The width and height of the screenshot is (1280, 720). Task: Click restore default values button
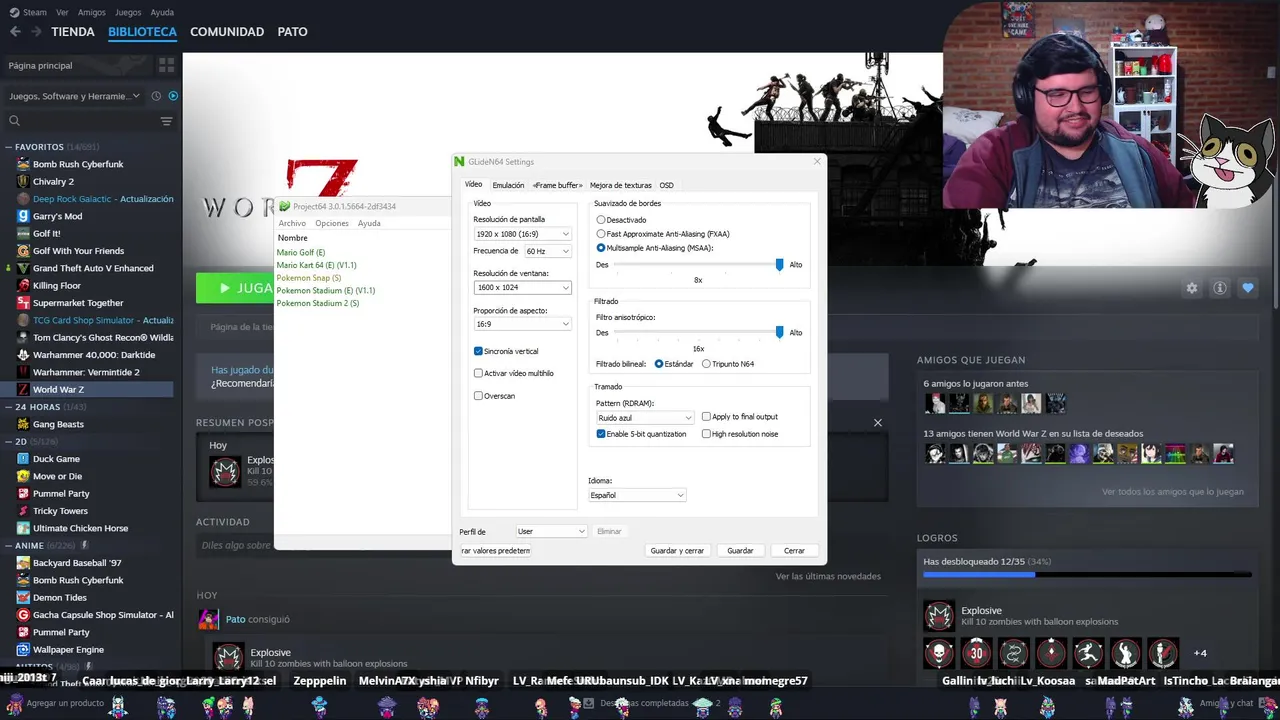(495, 550)
